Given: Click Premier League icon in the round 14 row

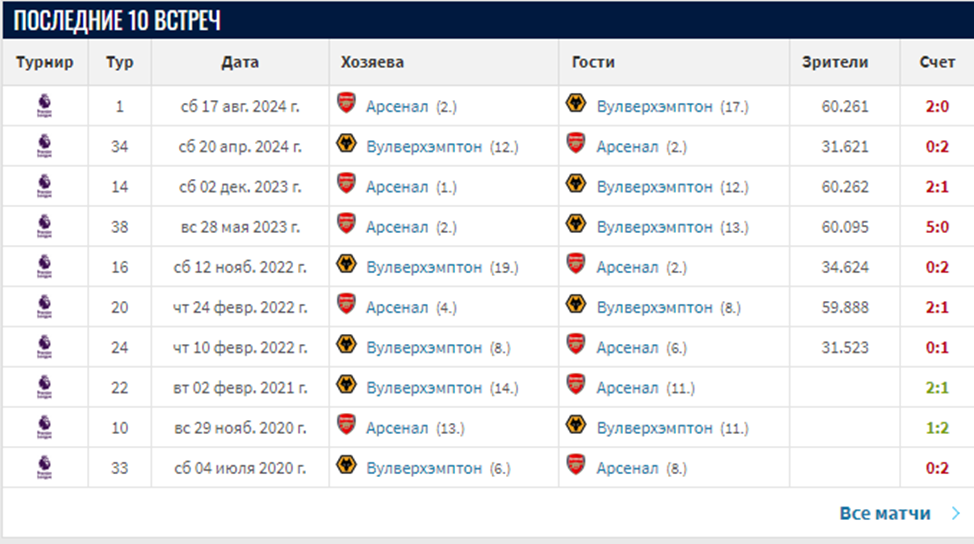Looking at the screenshot, I should (44, 186).
